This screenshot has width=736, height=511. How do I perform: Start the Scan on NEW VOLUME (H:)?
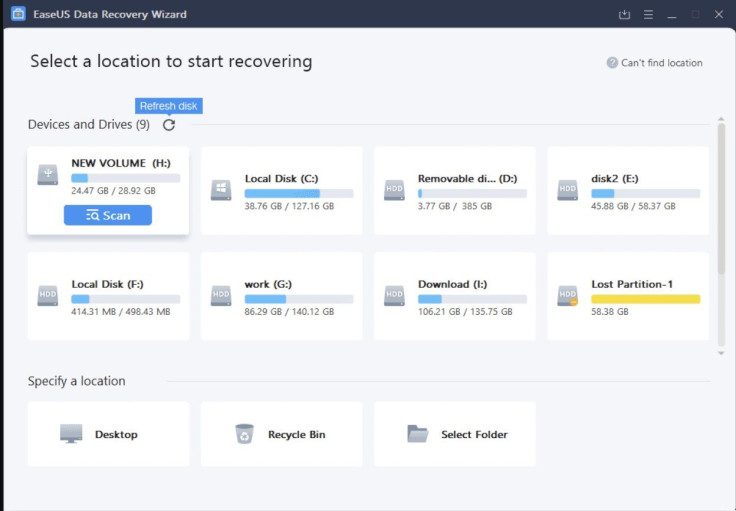point(108,215)
